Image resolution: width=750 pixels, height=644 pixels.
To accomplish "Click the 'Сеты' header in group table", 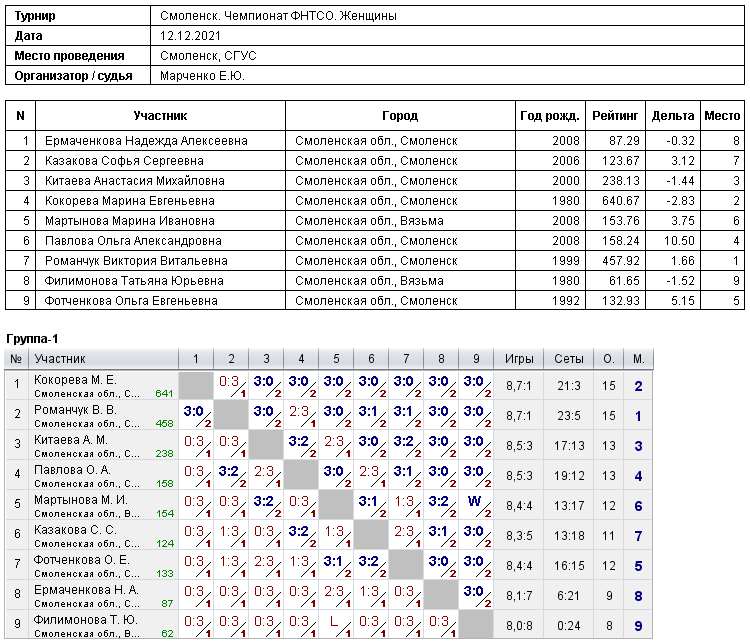I will tap(568, 359).
